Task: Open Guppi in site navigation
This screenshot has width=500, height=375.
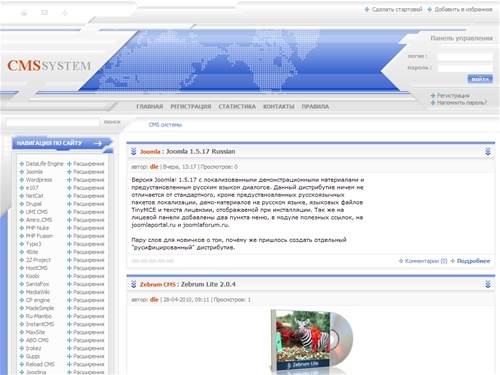Action: click(x=33, y=356)
